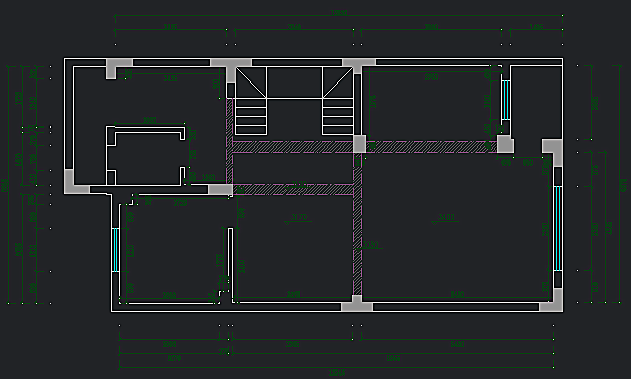This screenshot has height=379, width=631.
Task: Select the 3400 elevation marker label
Action: tap(446, 217)
